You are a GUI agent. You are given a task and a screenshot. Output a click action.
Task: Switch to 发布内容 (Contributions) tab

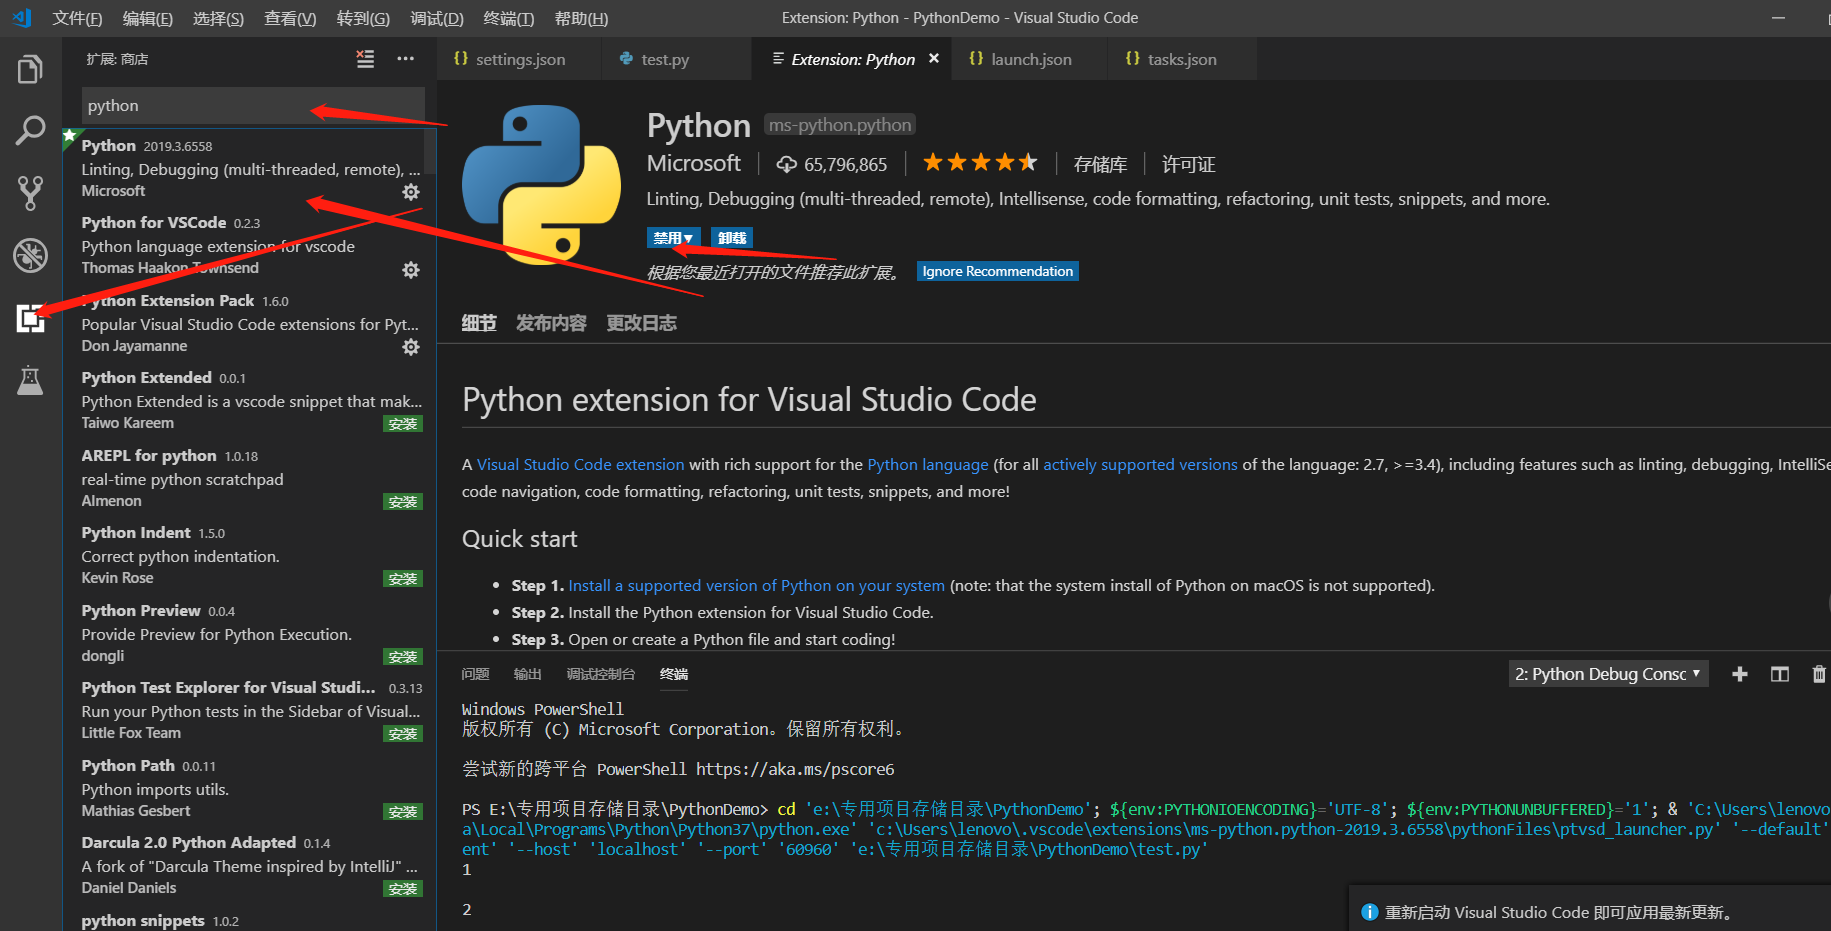coord(551,323)
